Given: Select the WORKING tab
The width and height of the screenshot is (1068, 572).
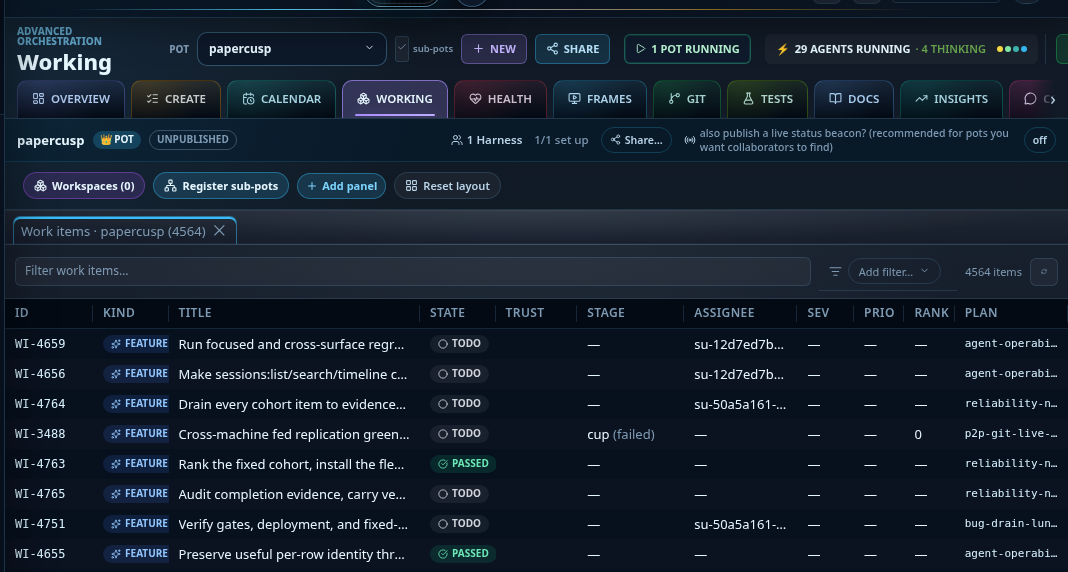Looking at the screenshot, I should click(395, 99).
